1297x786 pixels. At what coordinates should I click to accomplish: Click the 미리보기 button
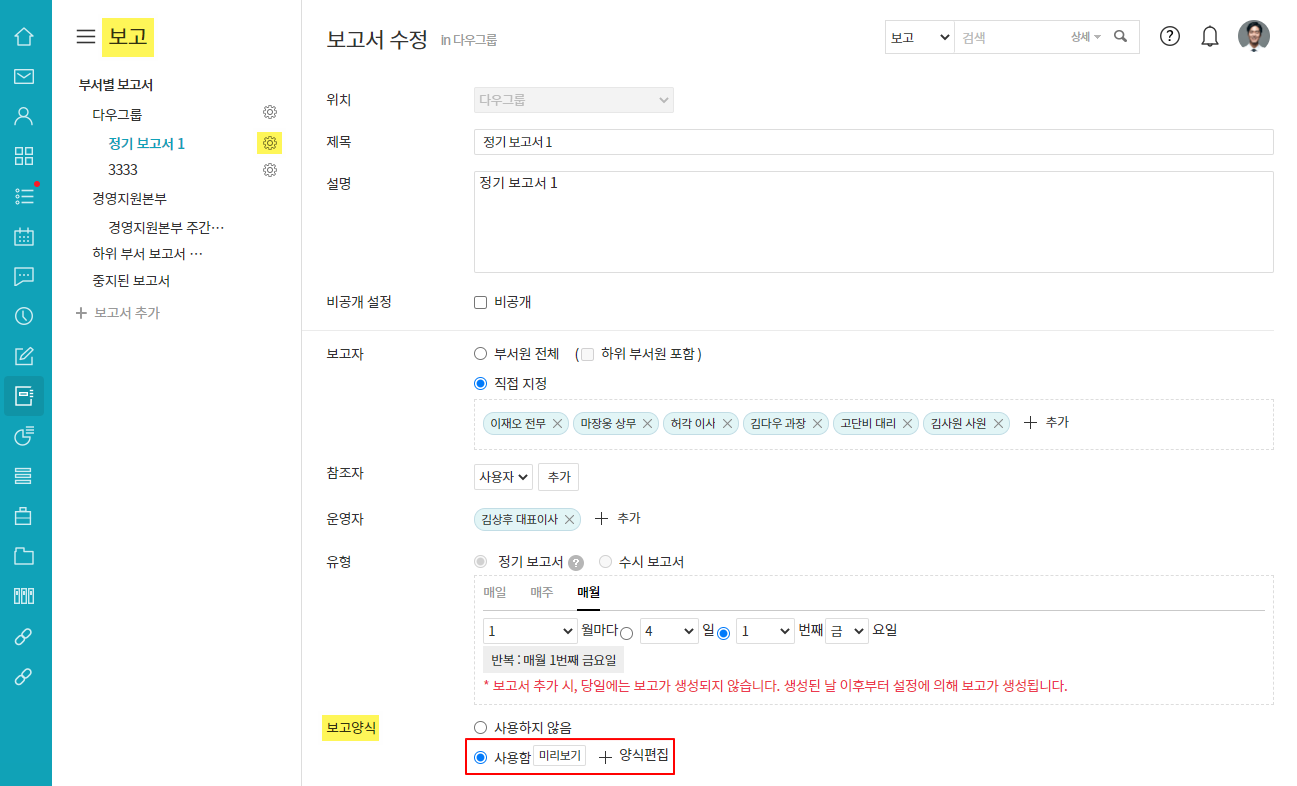pyautogui.click(x=559, y=757)
